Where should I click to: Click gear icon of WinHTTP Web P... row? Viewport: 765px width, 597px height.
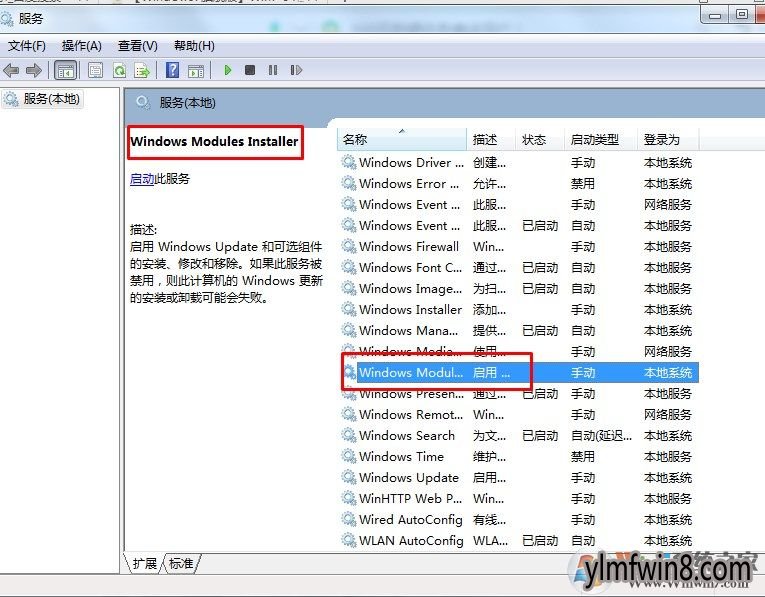pos(349,498)
